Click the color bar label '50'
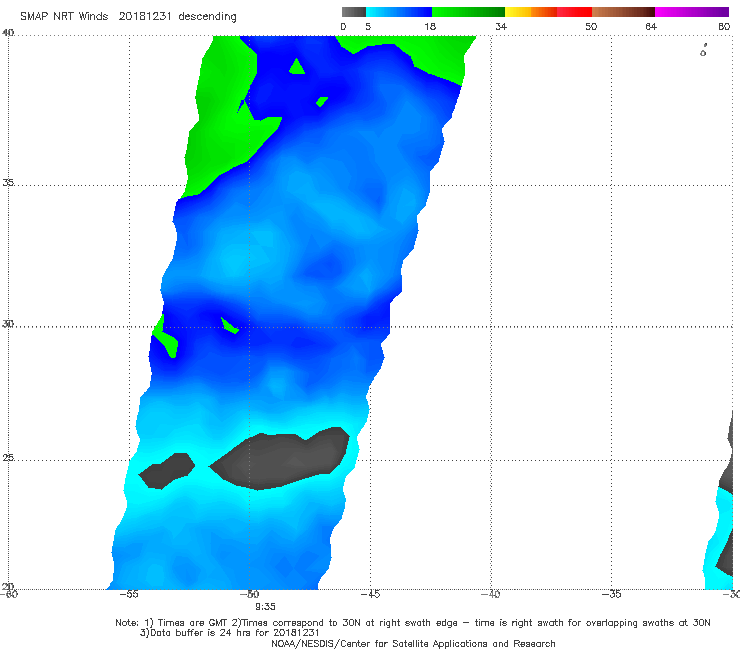Image resolution: width=740 pixels, height=650 pixels. pos(591,27)
